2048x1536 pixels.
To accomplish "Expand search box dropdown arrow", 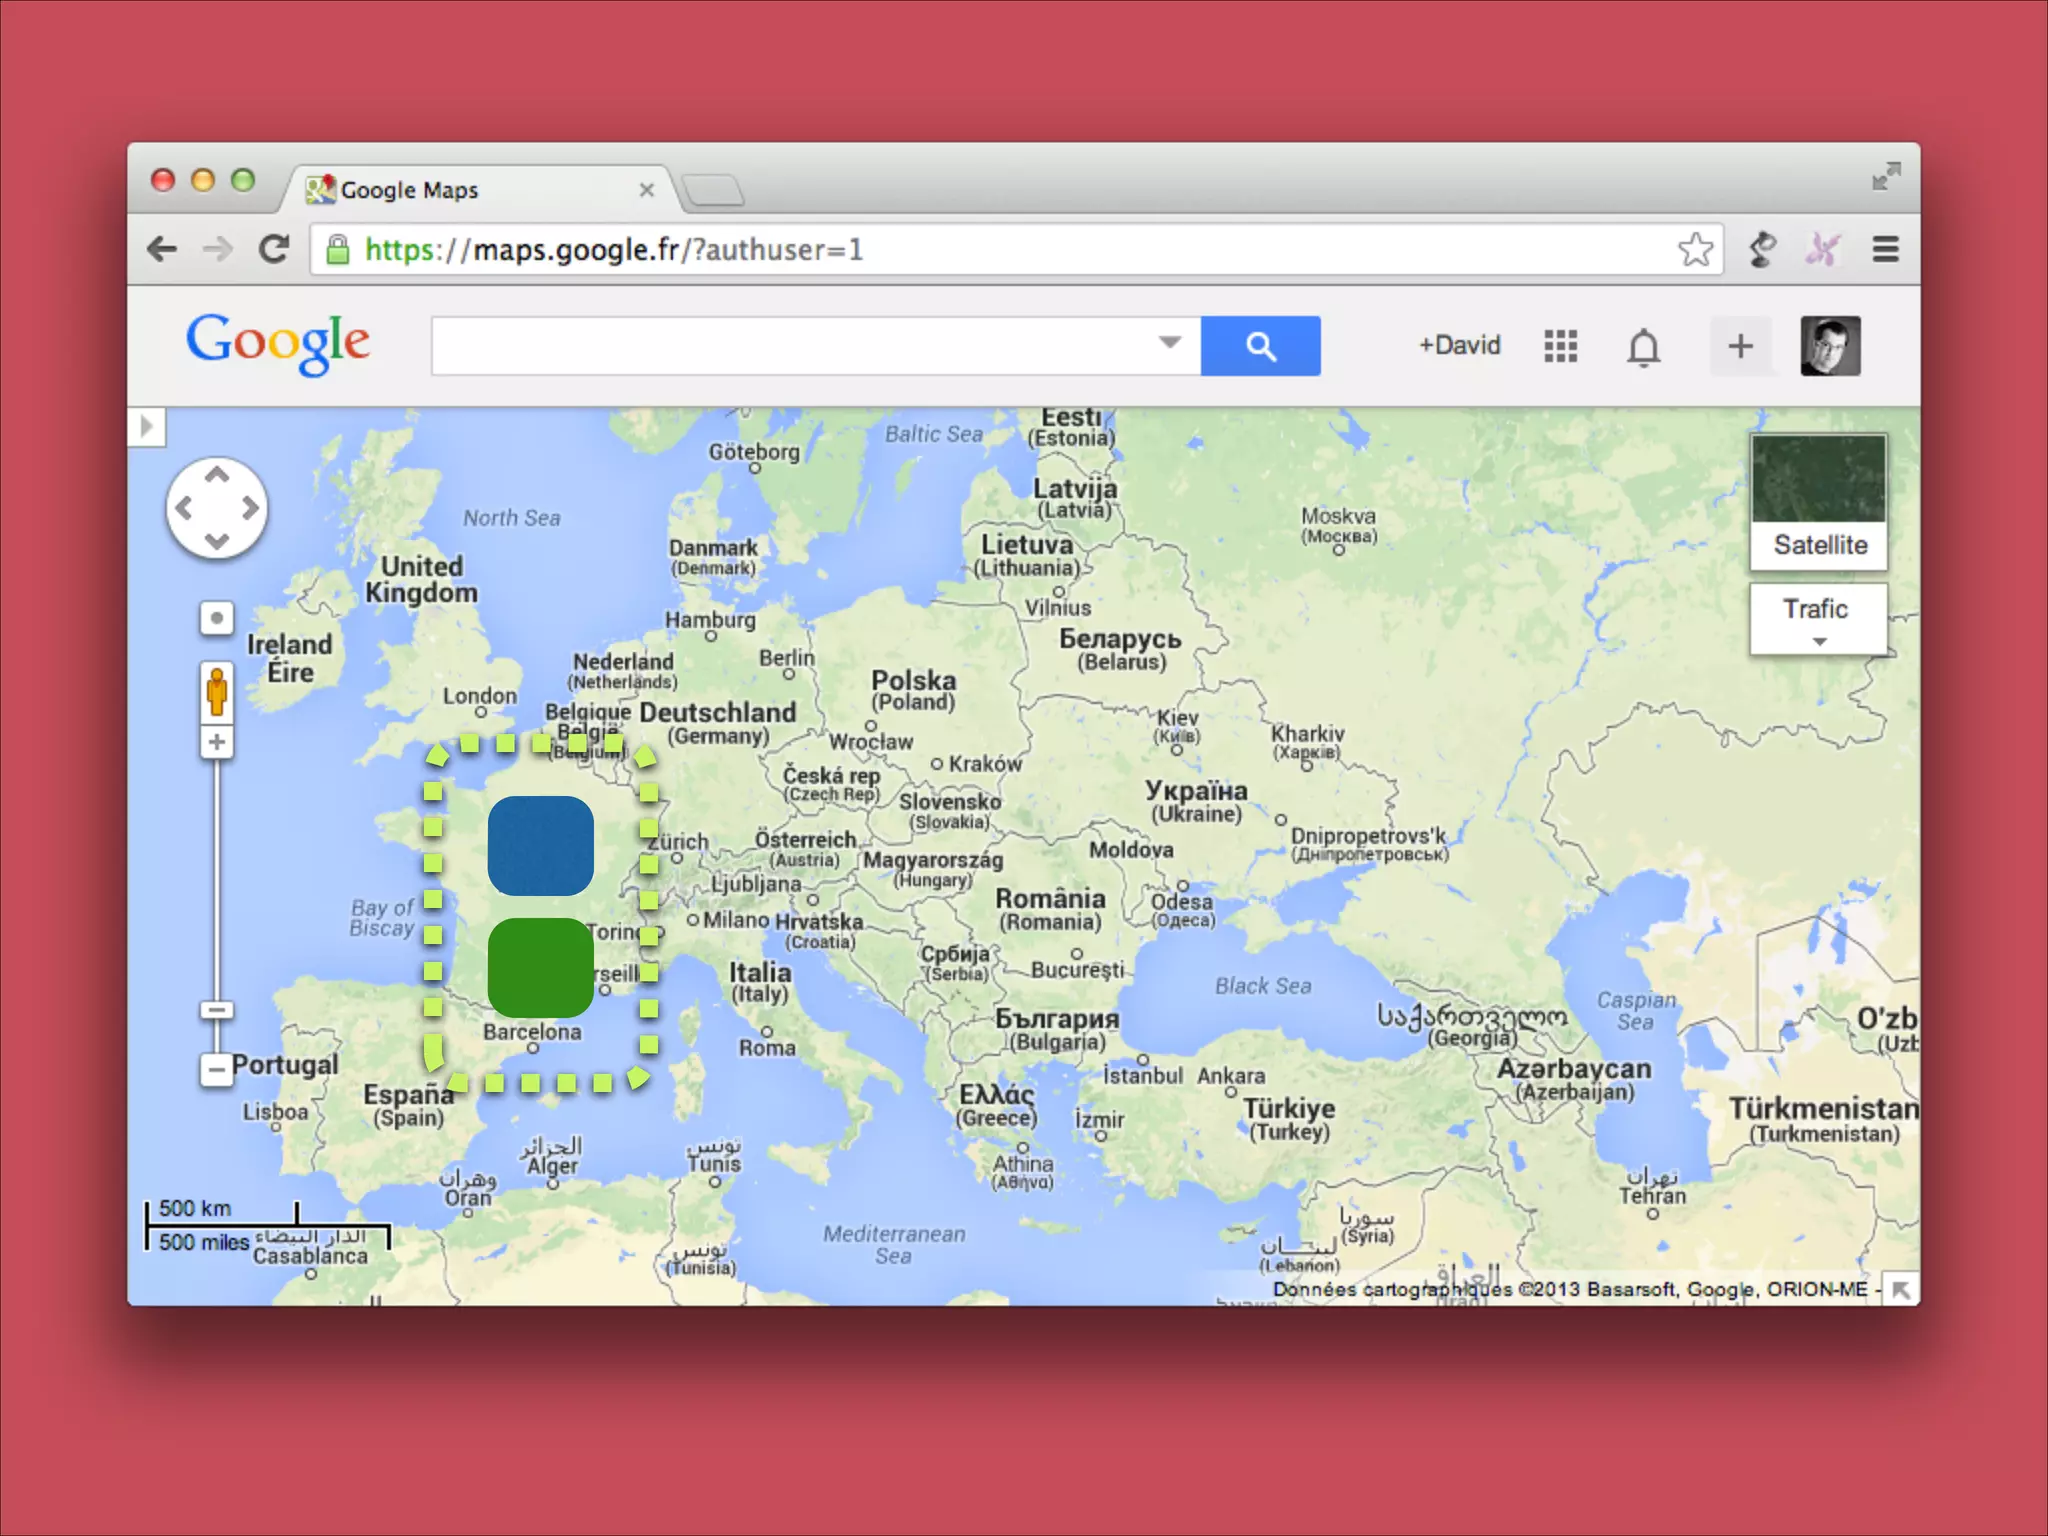I will 1169,342.
